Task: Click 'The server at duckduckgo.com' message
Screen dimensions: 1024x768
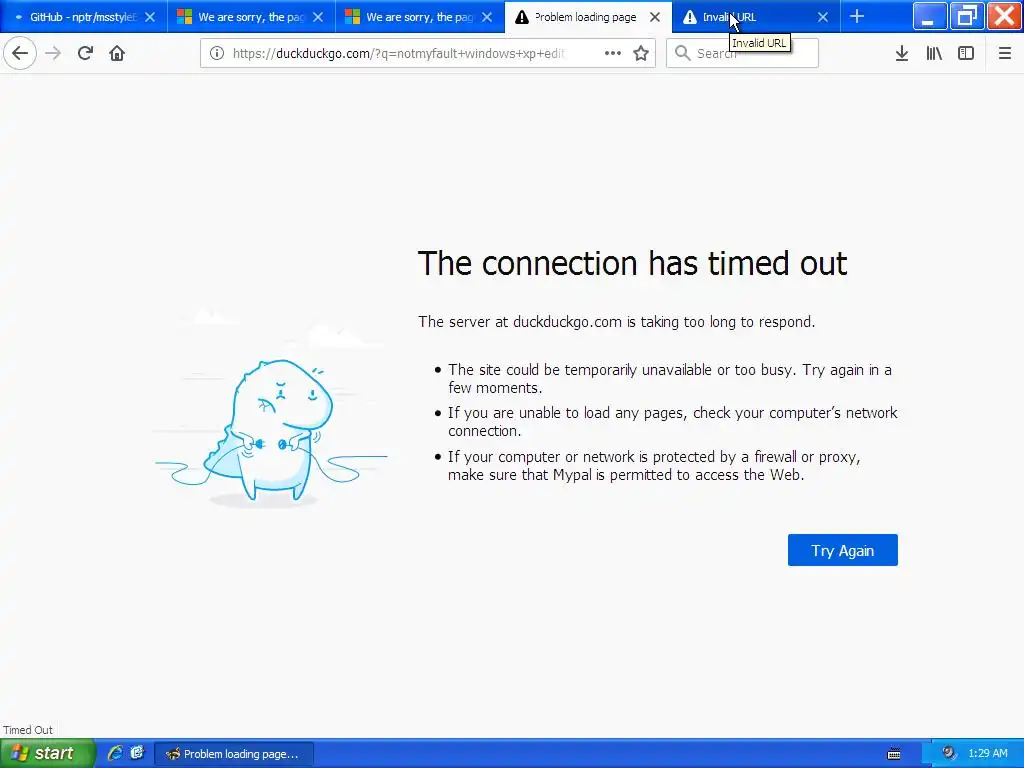Action: click(x=616, y=322)
